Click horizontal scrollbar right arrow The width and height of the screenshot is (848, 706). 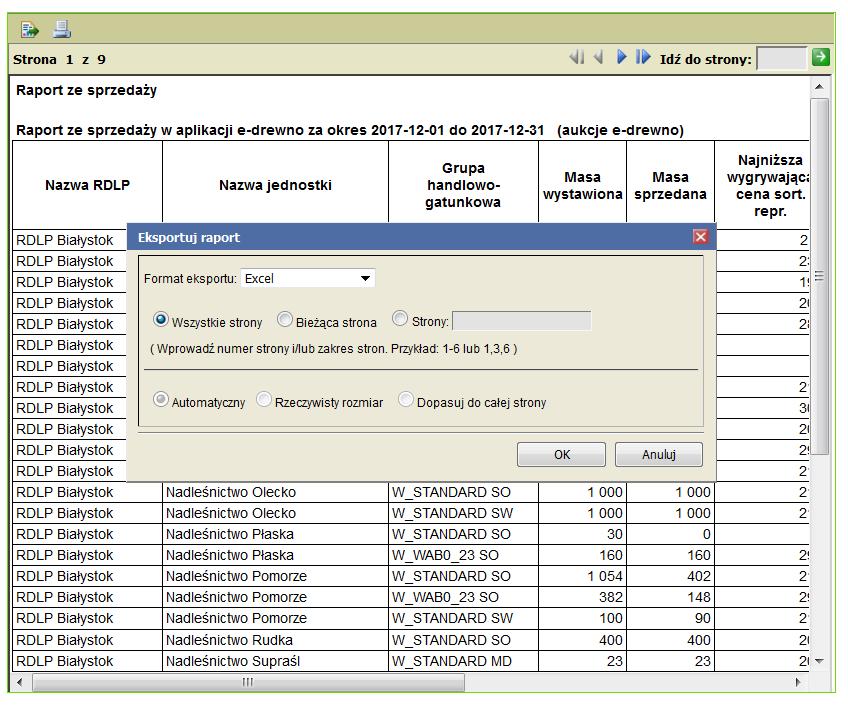pos(798,682)
